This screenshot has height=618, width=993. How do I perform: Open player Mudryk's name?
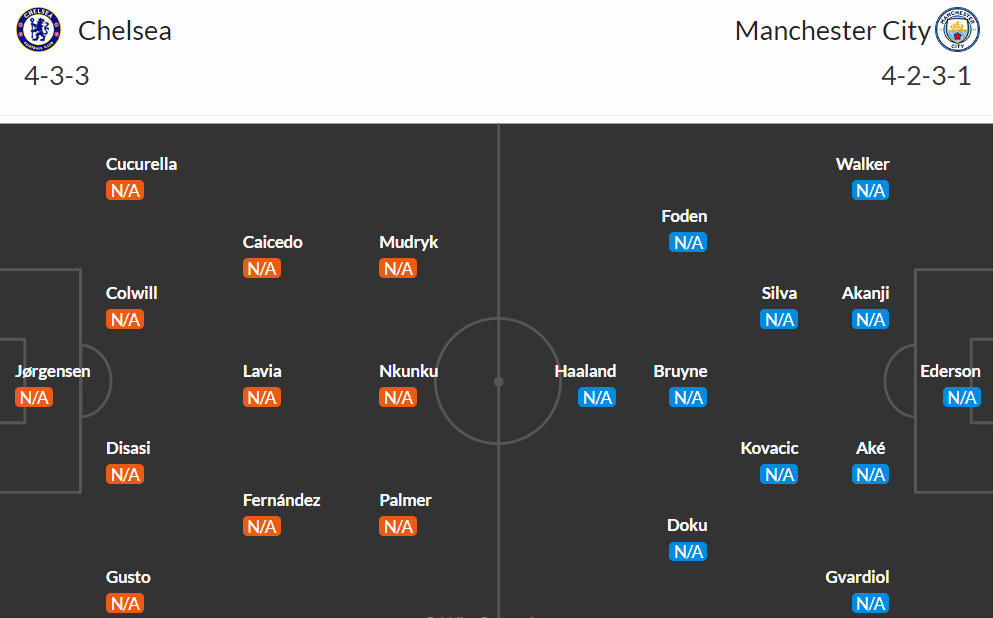(408, 242)
